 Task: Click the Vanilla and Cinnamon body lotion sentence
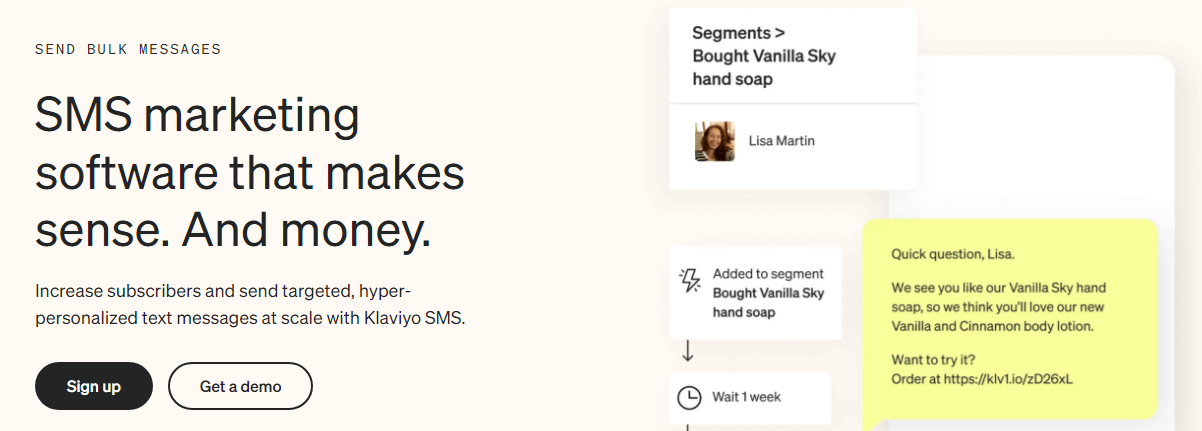pyautogui.click(x=993, y=326)
